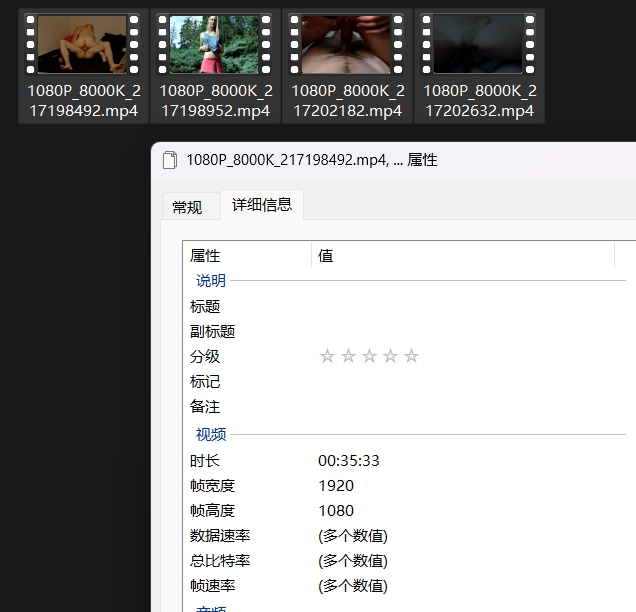
Task: Set rating to three stars
Action: click(x=370, y=356)
